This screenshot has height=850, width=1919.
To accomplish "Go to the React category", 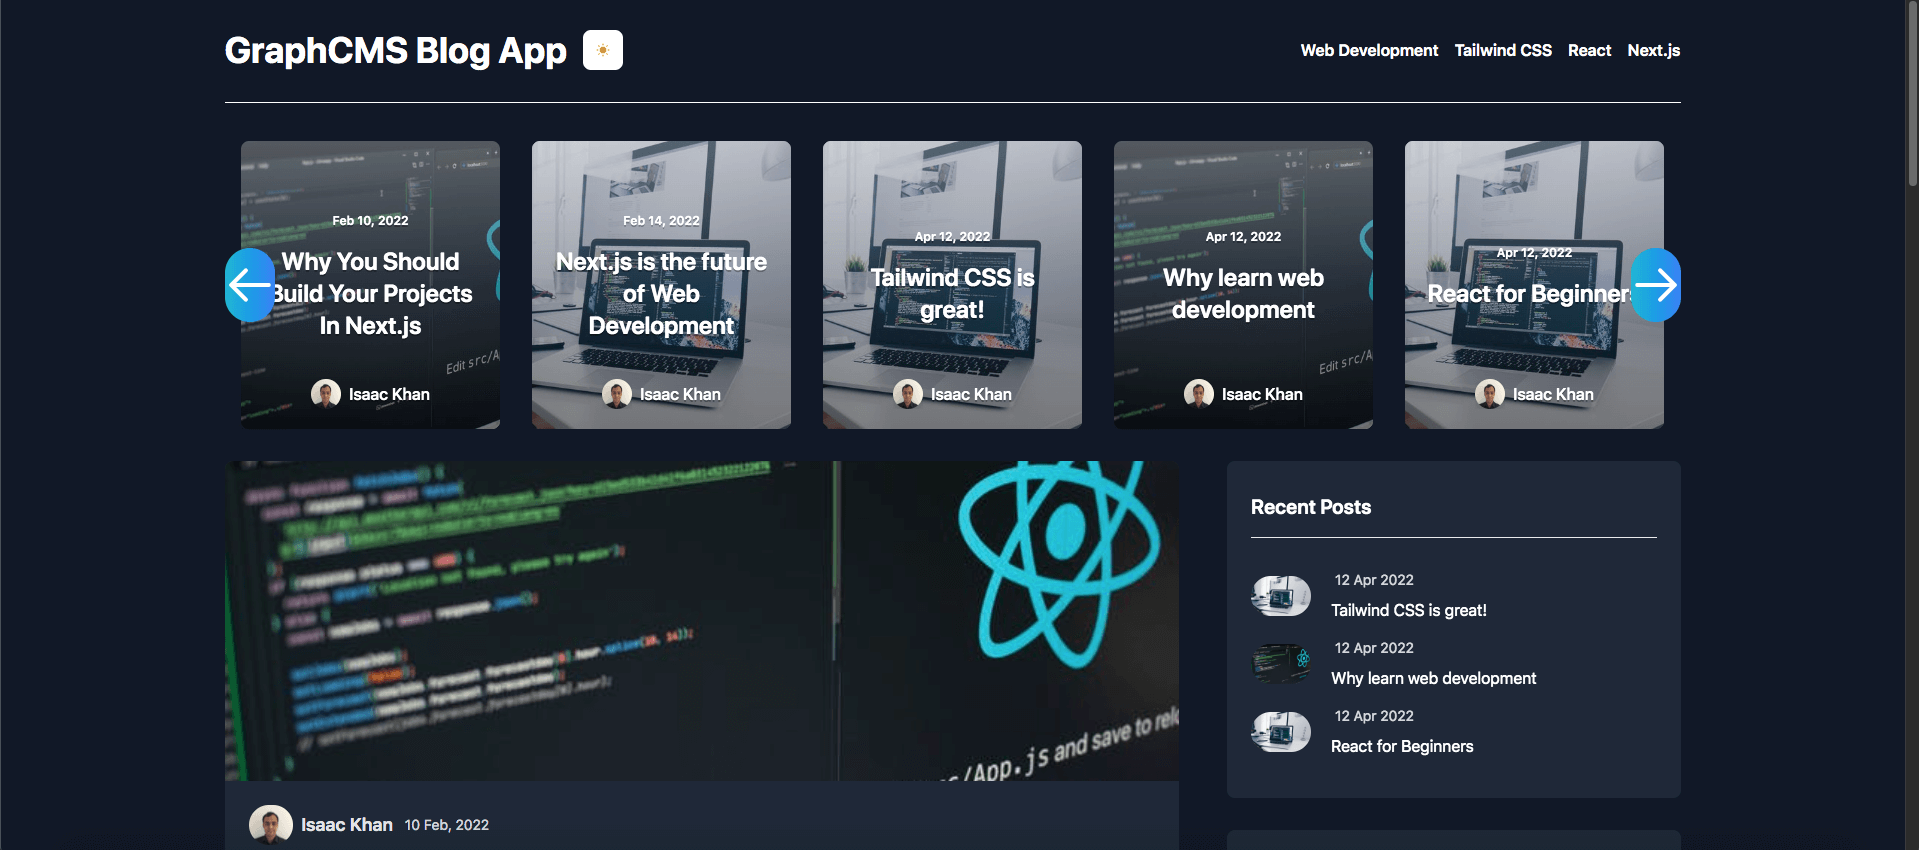I will (x=1589, y=50).
